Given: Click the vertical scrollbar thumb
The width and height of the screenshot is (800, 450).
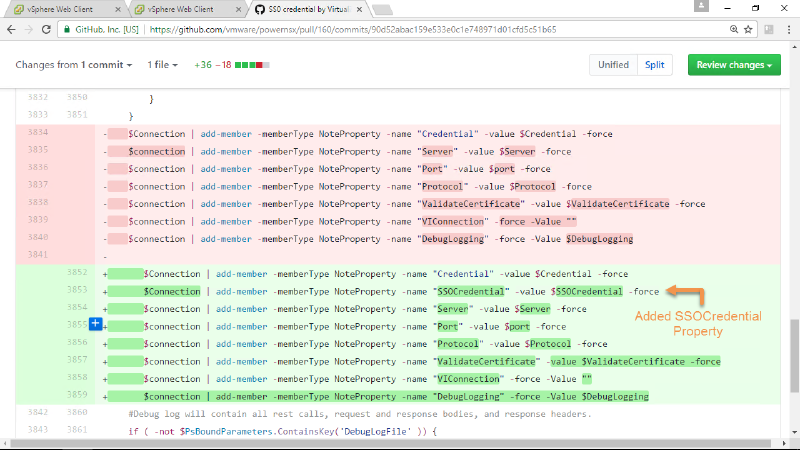Looking at the screenshot, I should click(795, 356).
